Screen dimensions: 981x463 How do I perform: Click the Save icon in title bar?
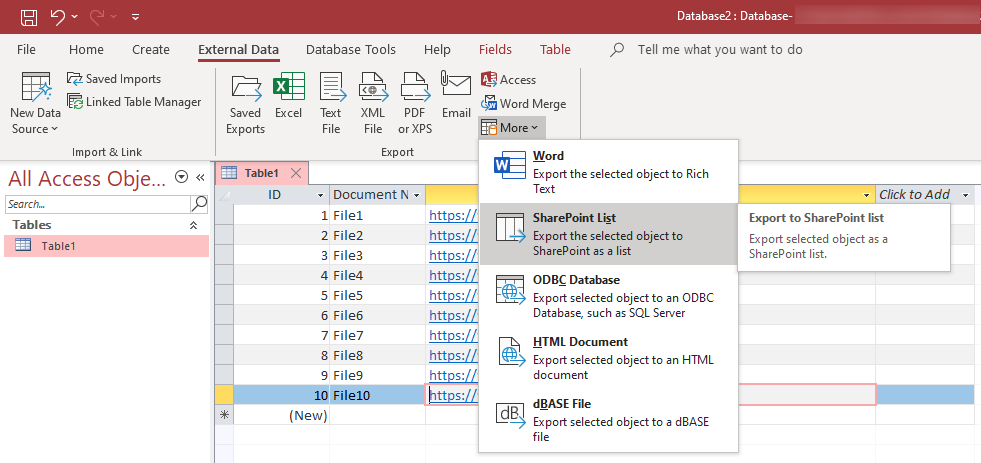(x=29, y=17)
